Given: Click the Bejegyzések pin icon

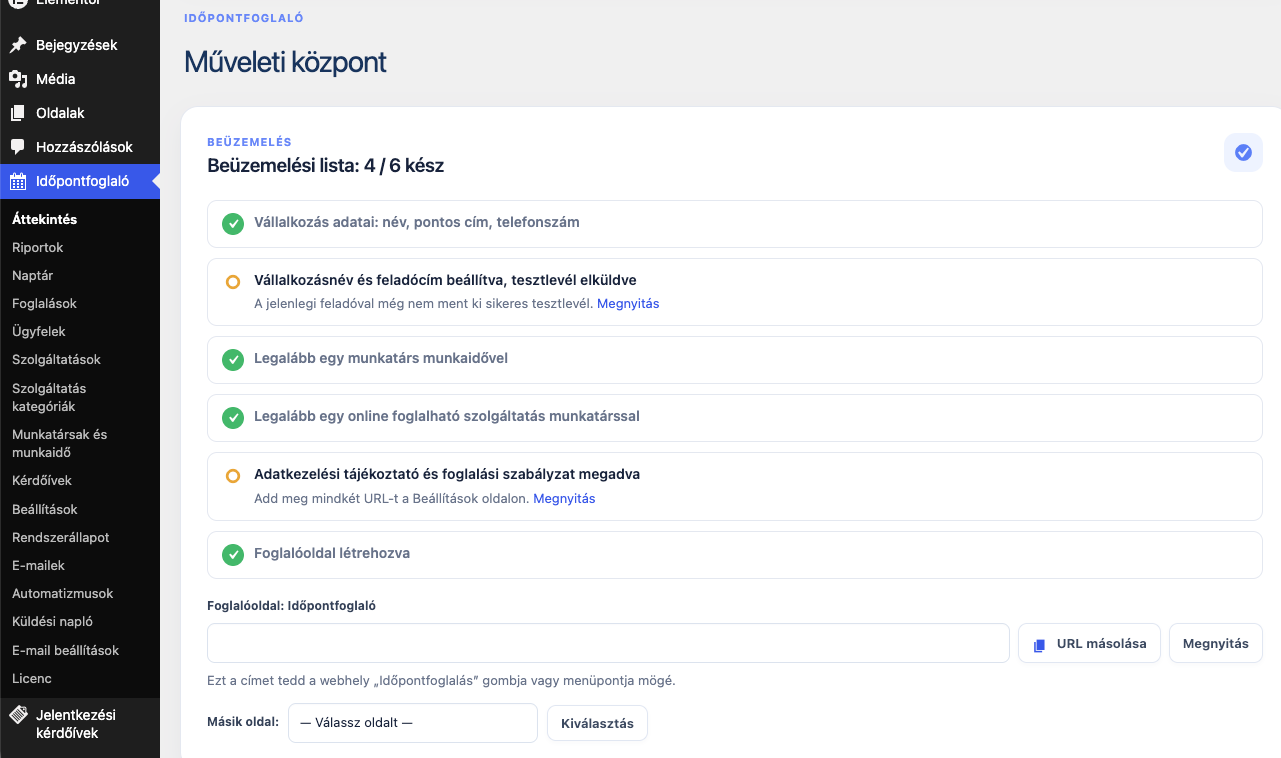Looking at the screenshot, I should 18,45.
